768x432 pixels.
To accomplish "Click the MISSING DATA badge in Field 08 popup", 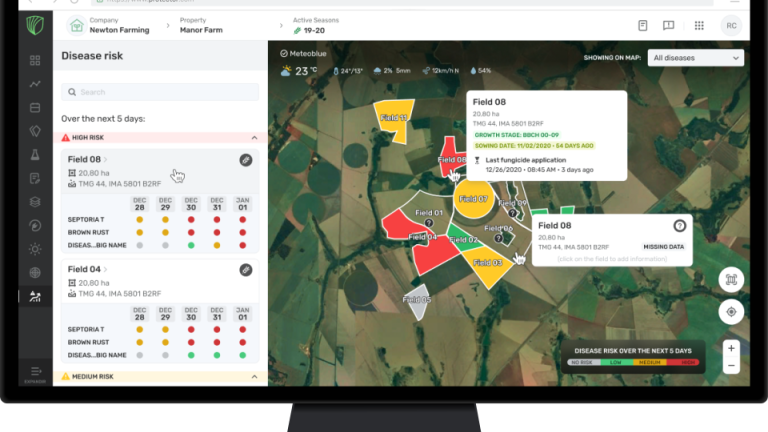I will [x=664, y=247].
